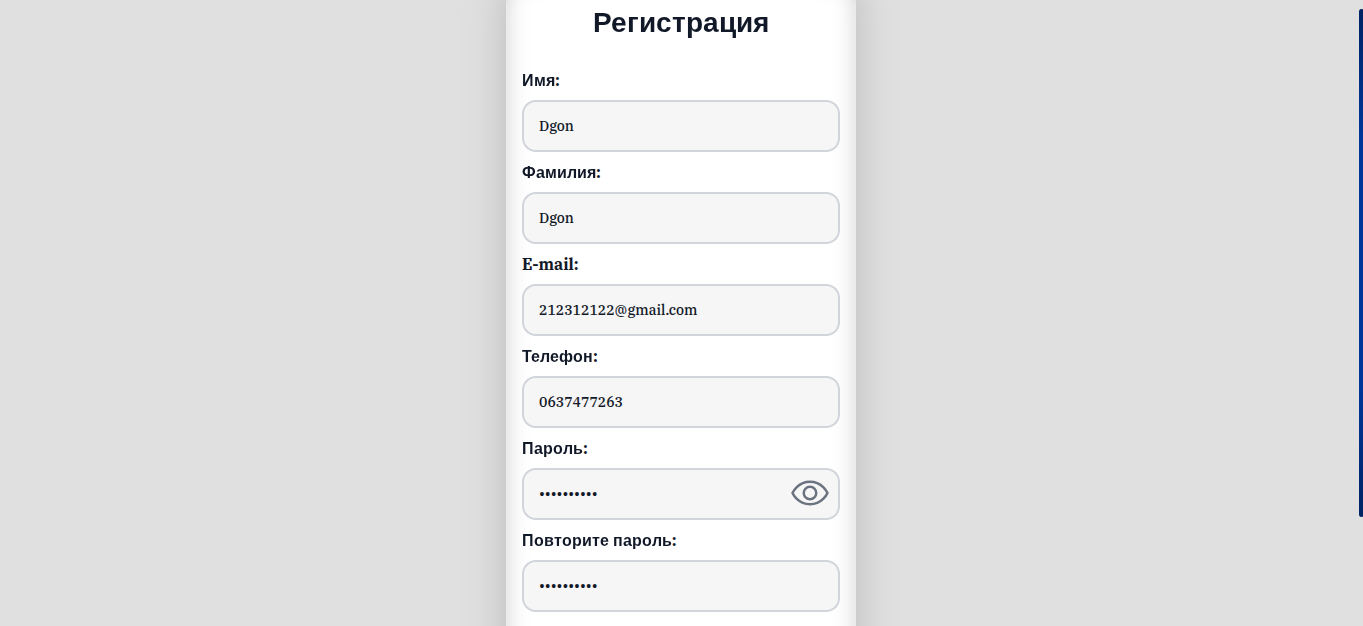Select the E-mail input field

click(680, 310)
